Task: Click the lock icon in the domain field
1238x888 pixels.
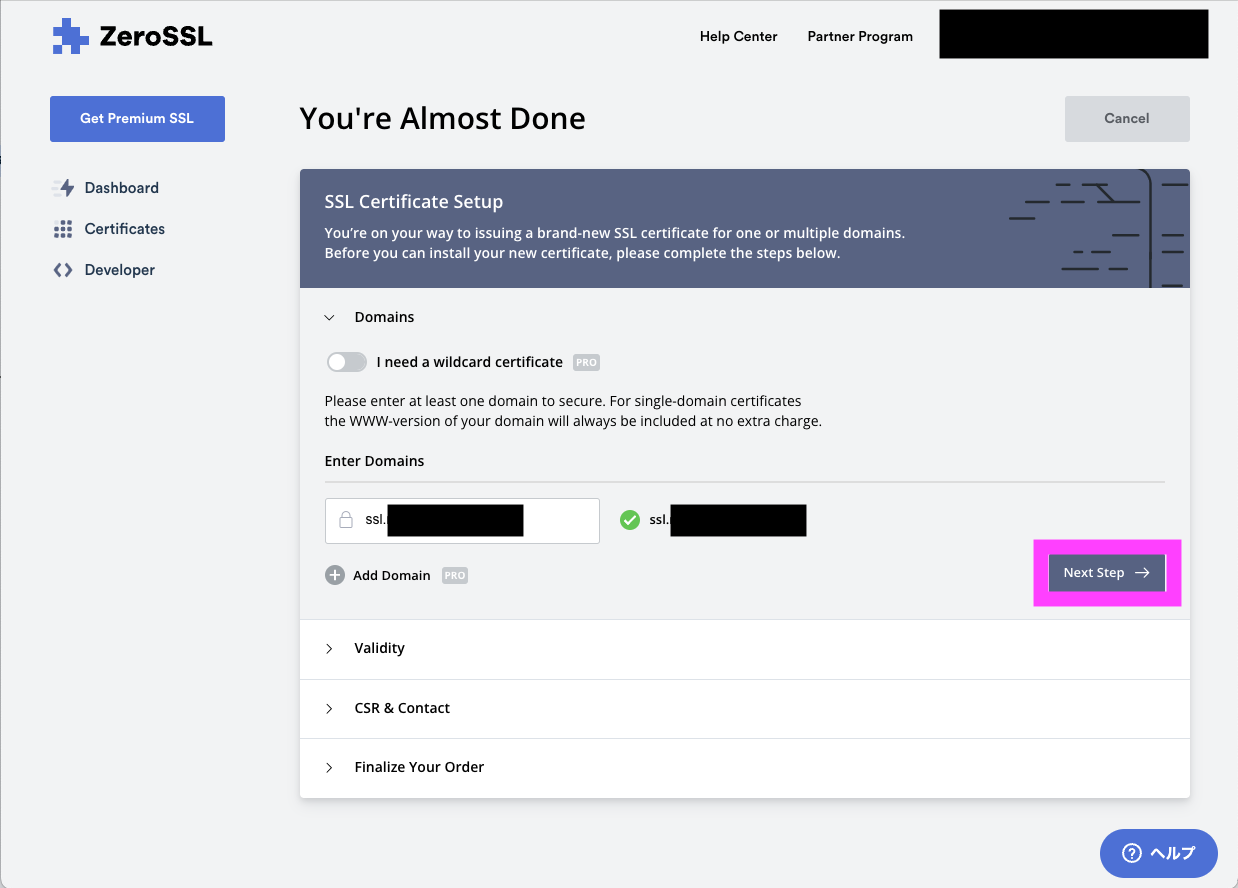Action: click(x=345, y=520)
